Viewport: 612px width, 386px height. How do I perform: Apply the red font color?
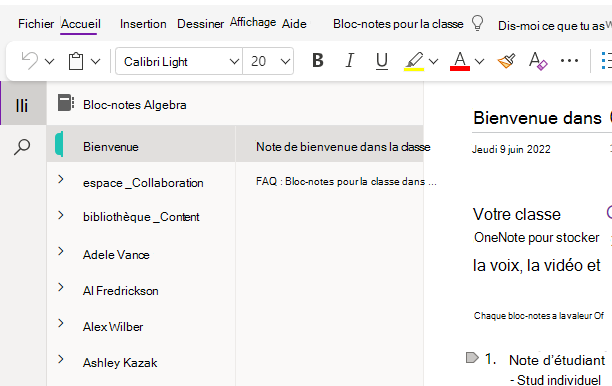pyautogui.click(x=460, y=62)
